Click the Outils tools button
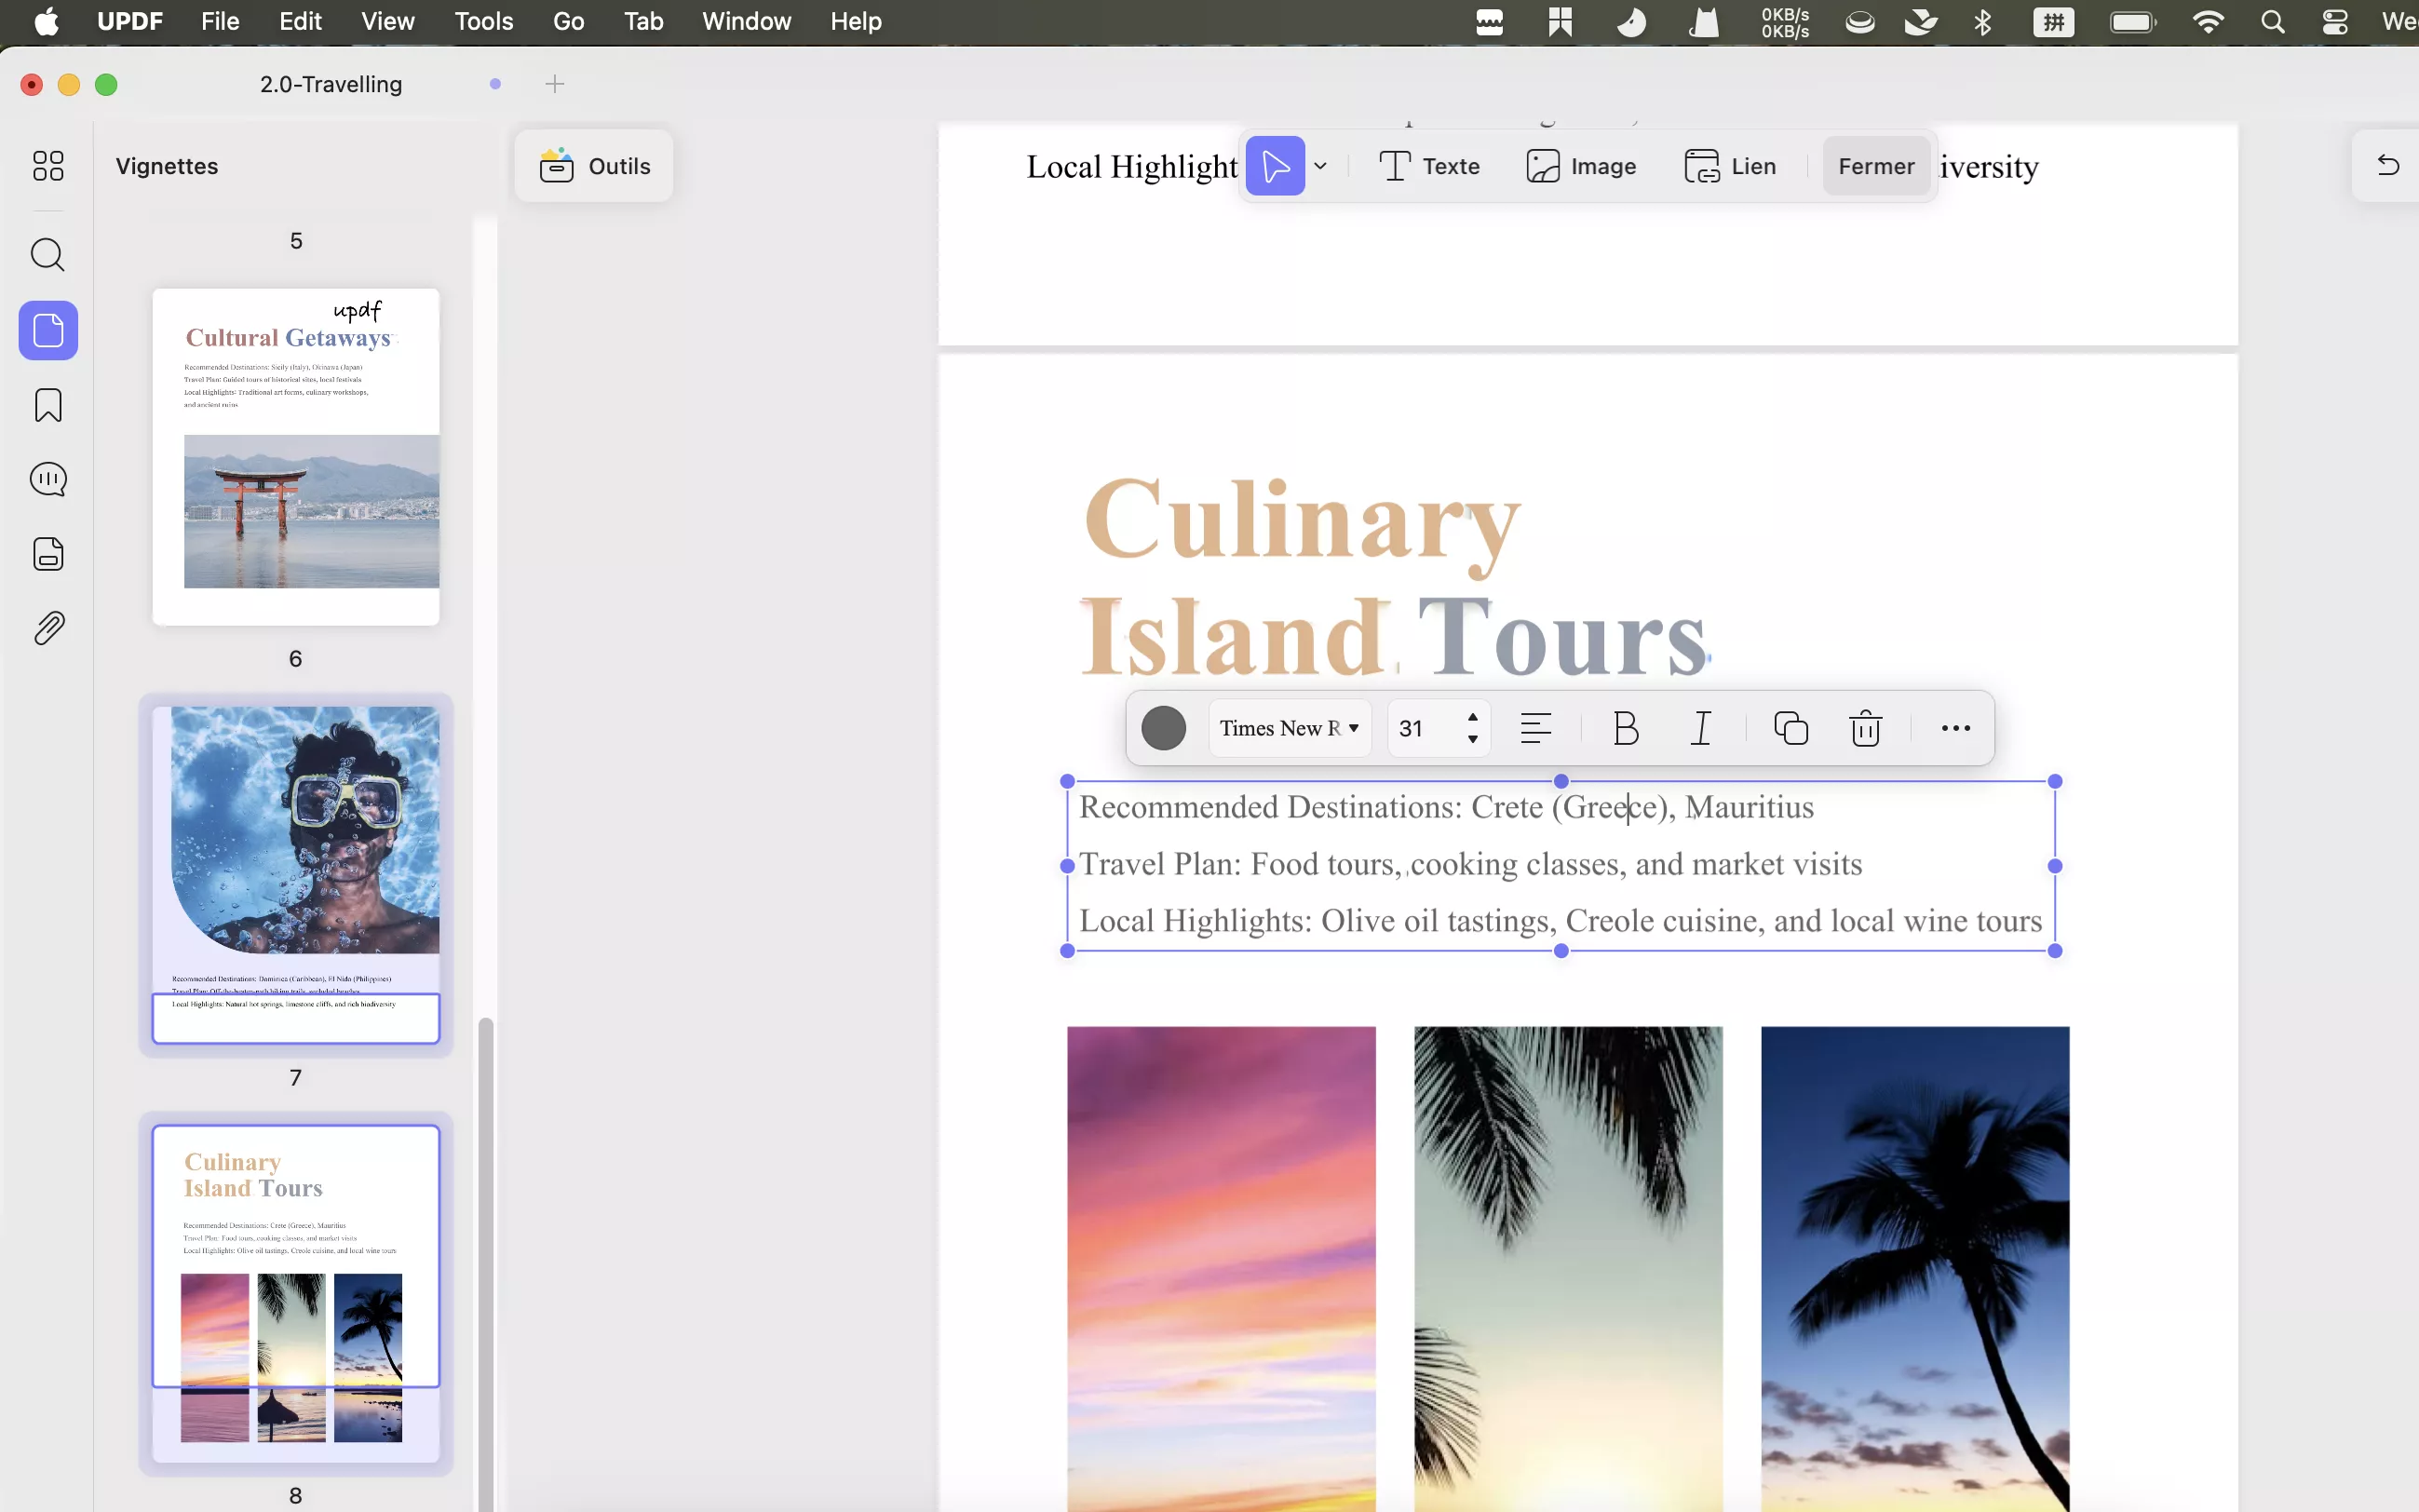Screen dimensions: 2419x1512 [x=594, y=166]
